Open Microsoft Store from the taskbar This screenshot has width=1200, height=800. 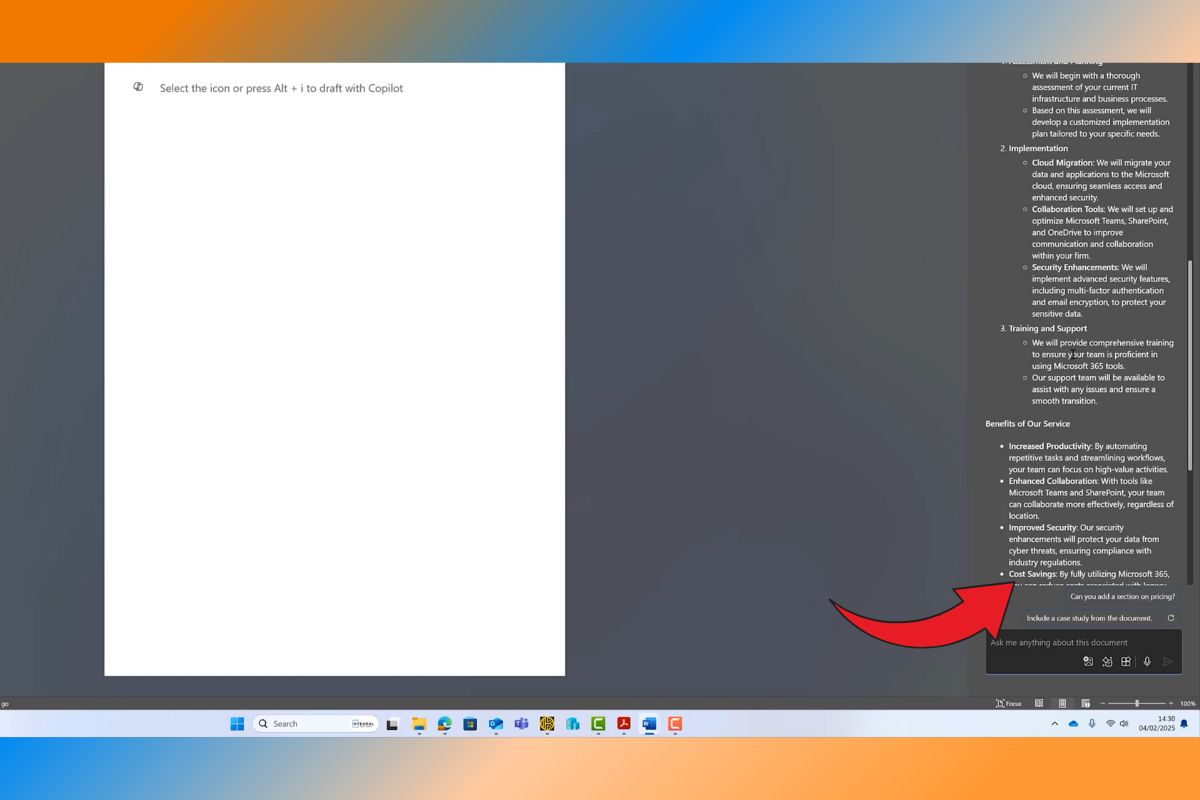pyautogui.click(x=470, y=724)
